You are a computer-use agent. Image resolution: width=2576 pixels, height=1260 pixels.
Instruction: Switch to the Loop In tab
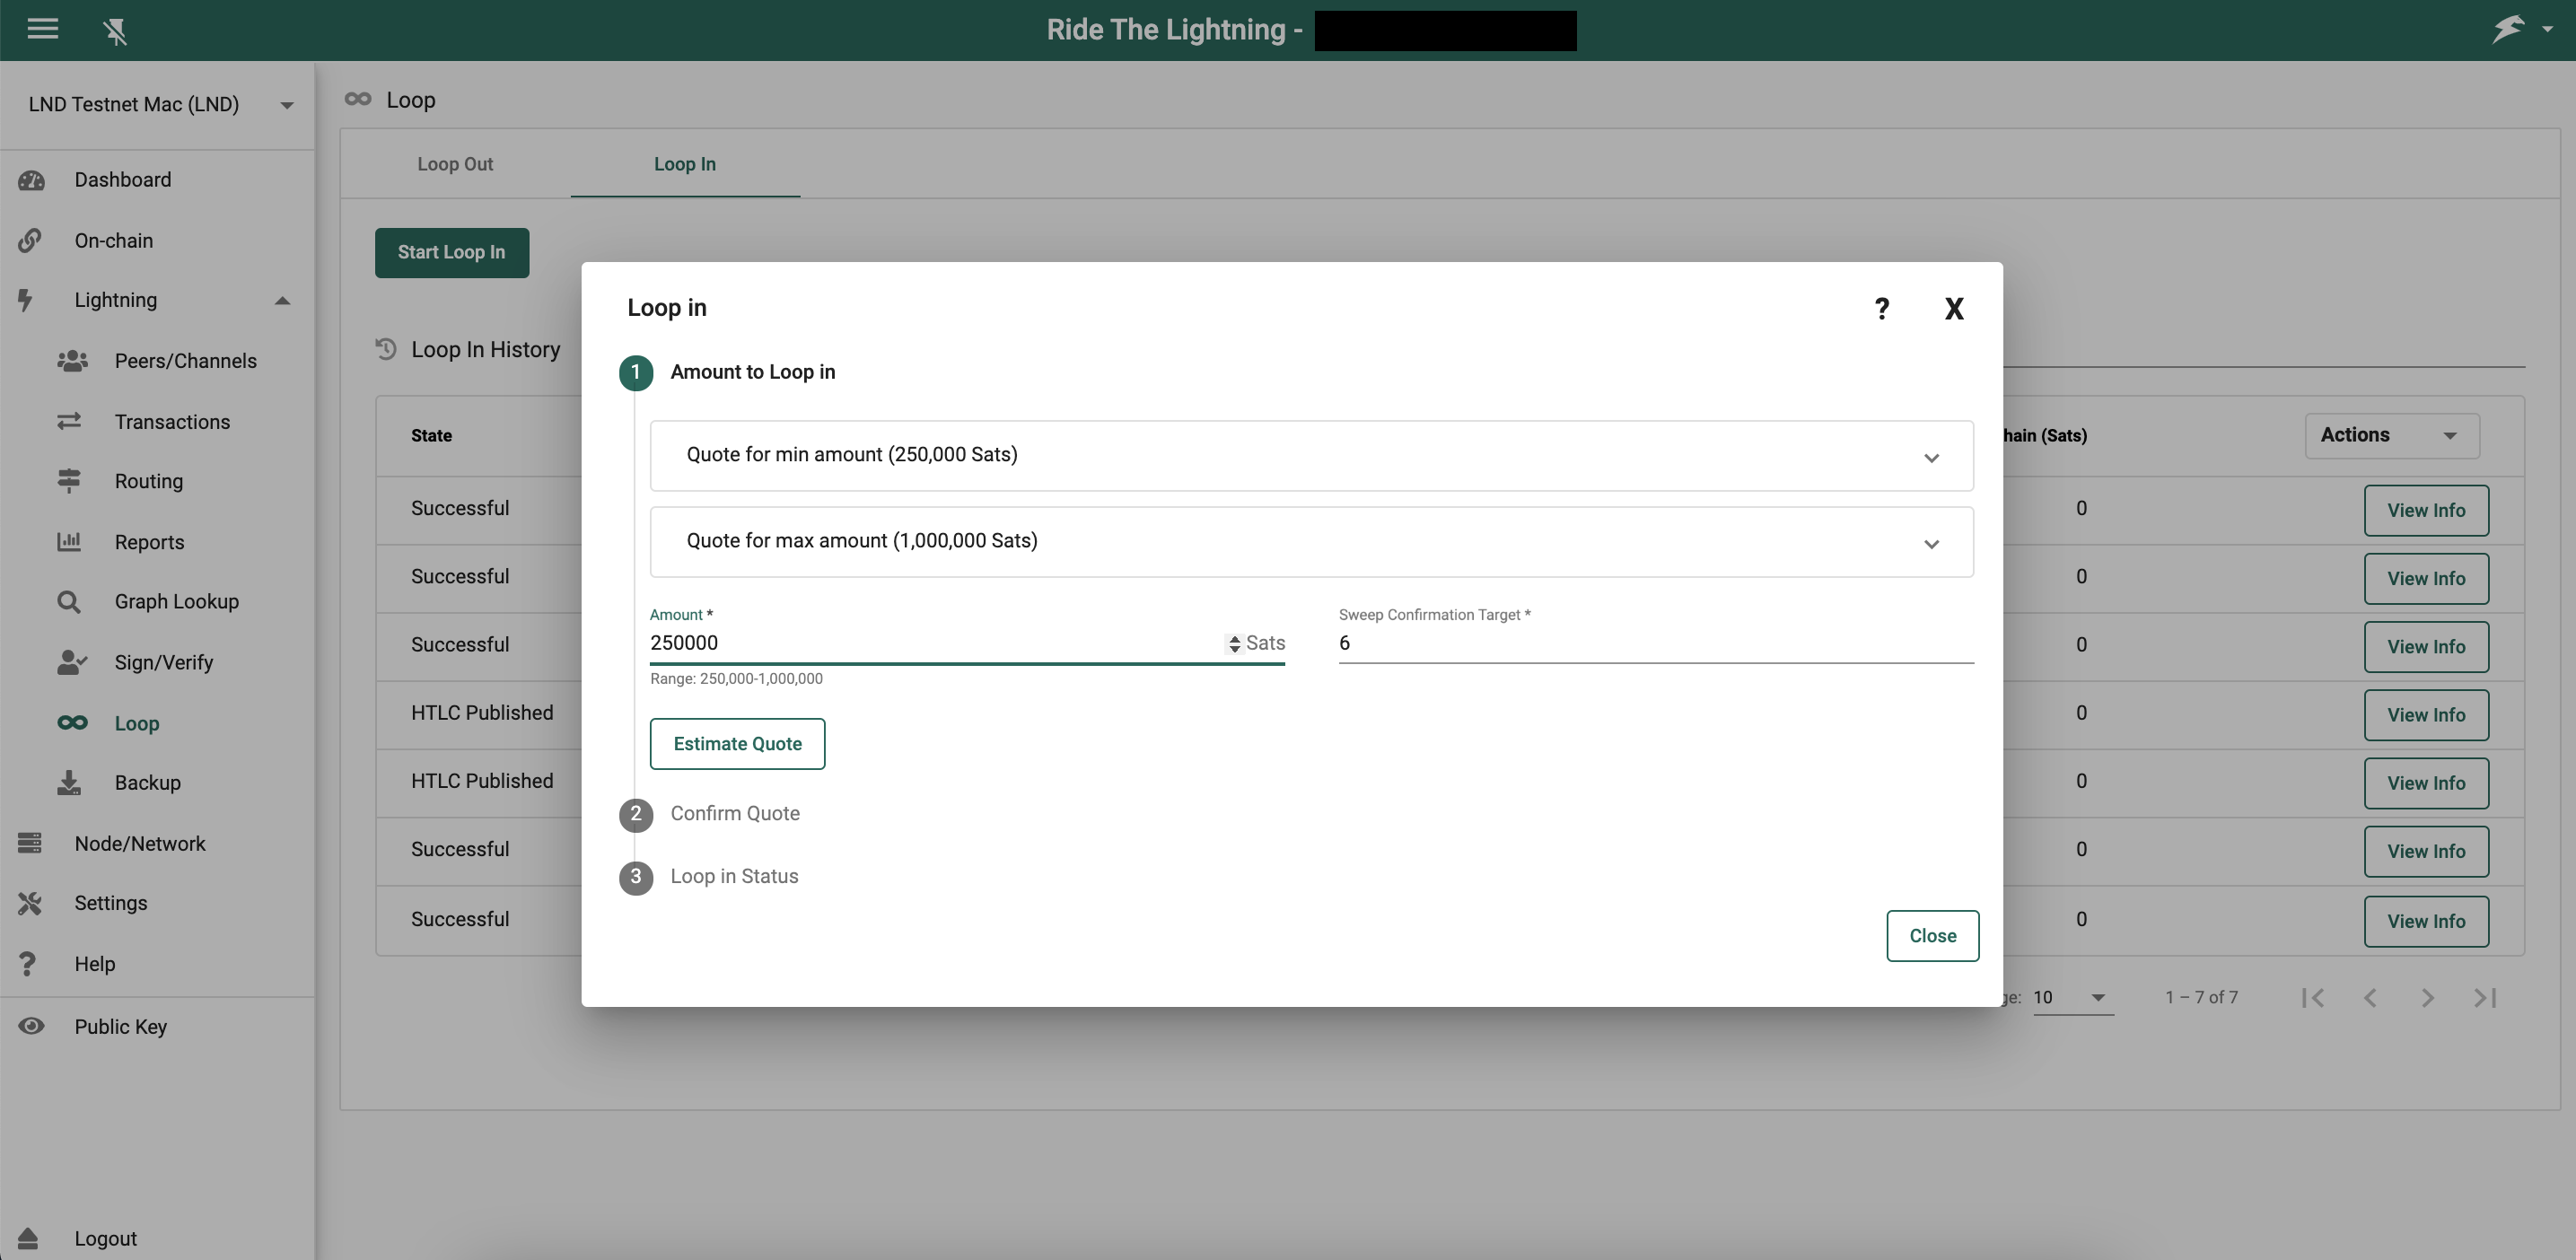(x=685, y=164)
